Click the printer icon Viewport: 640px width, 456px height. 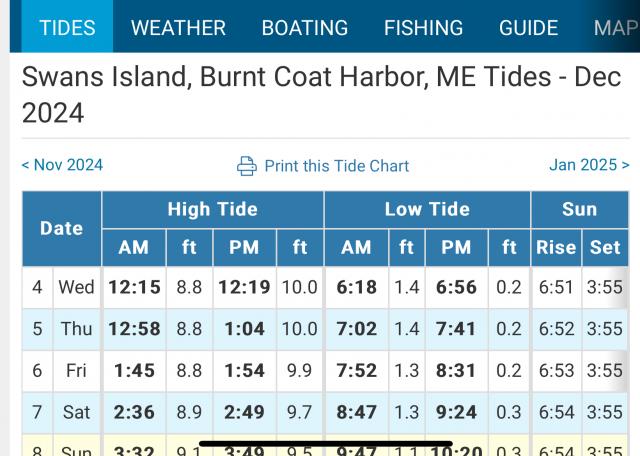pyautogui.click(x=247, y=166)
